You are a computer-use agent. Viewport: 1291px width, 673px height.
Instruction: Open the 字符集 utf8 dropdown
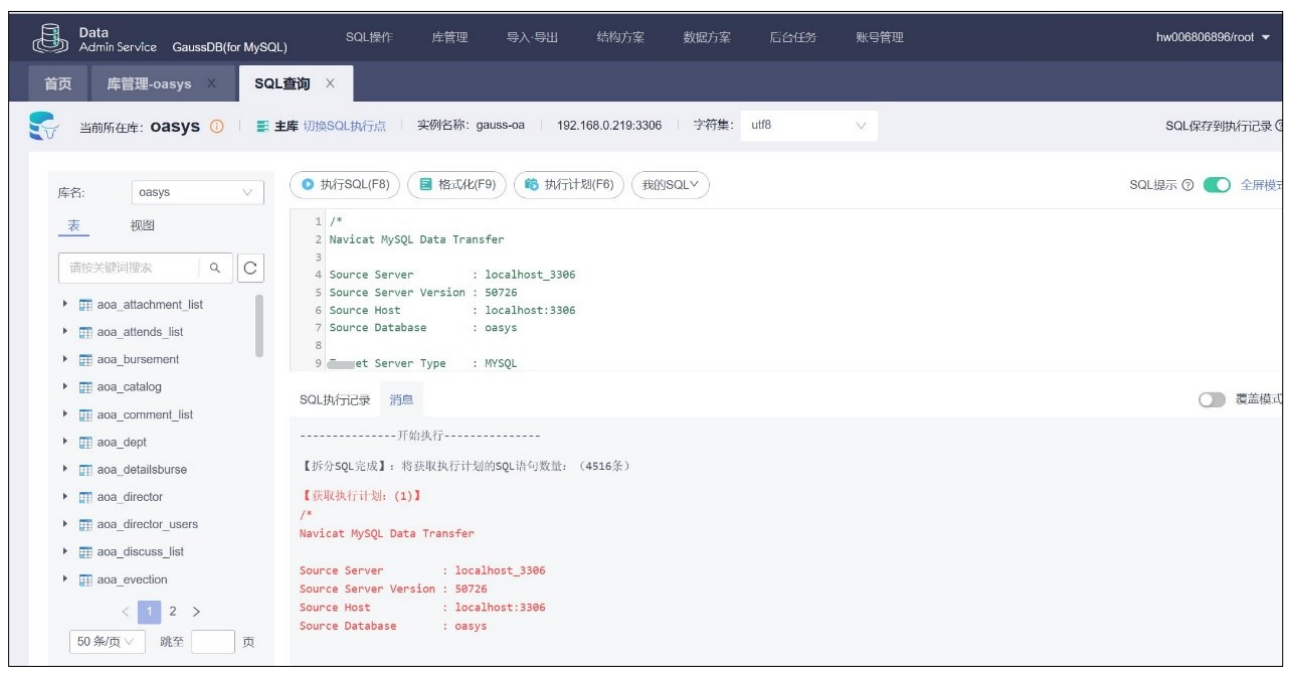[808, 126]
